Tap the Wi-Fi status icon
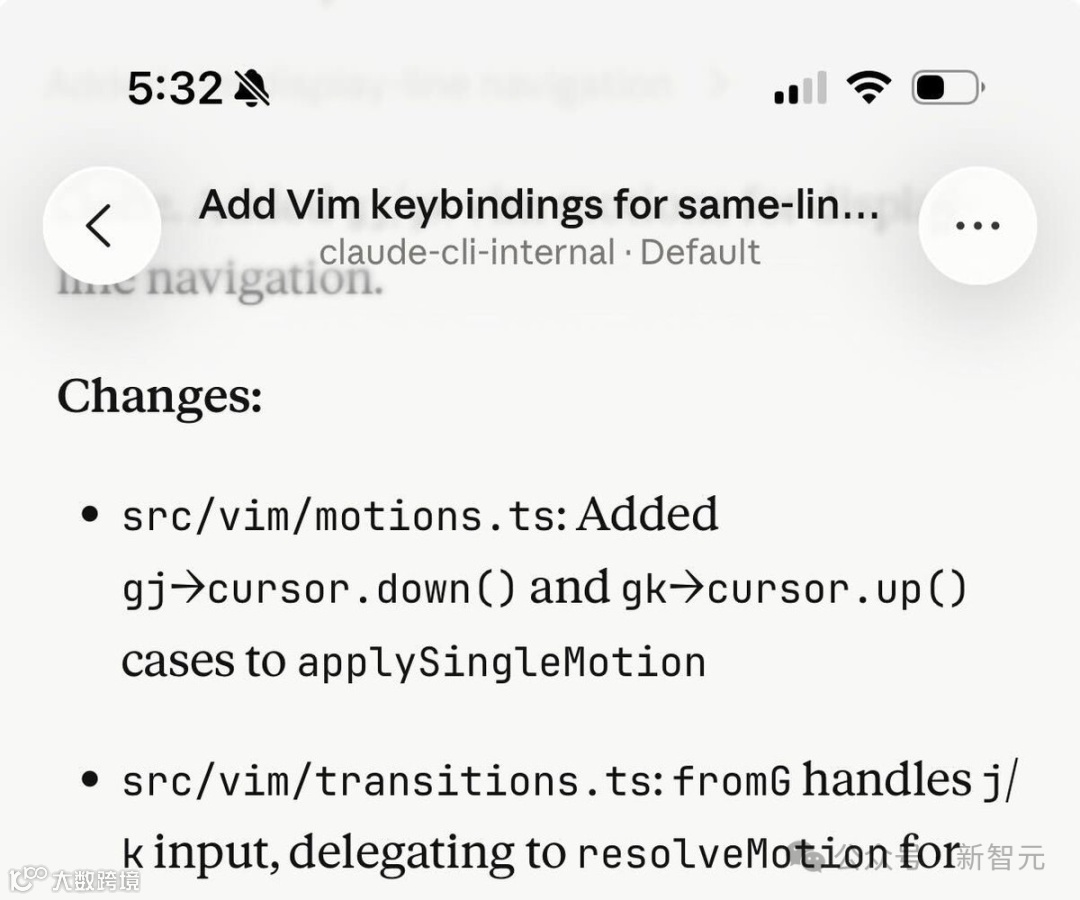This screenshot has height=900, width=1080. coord(868,88)
